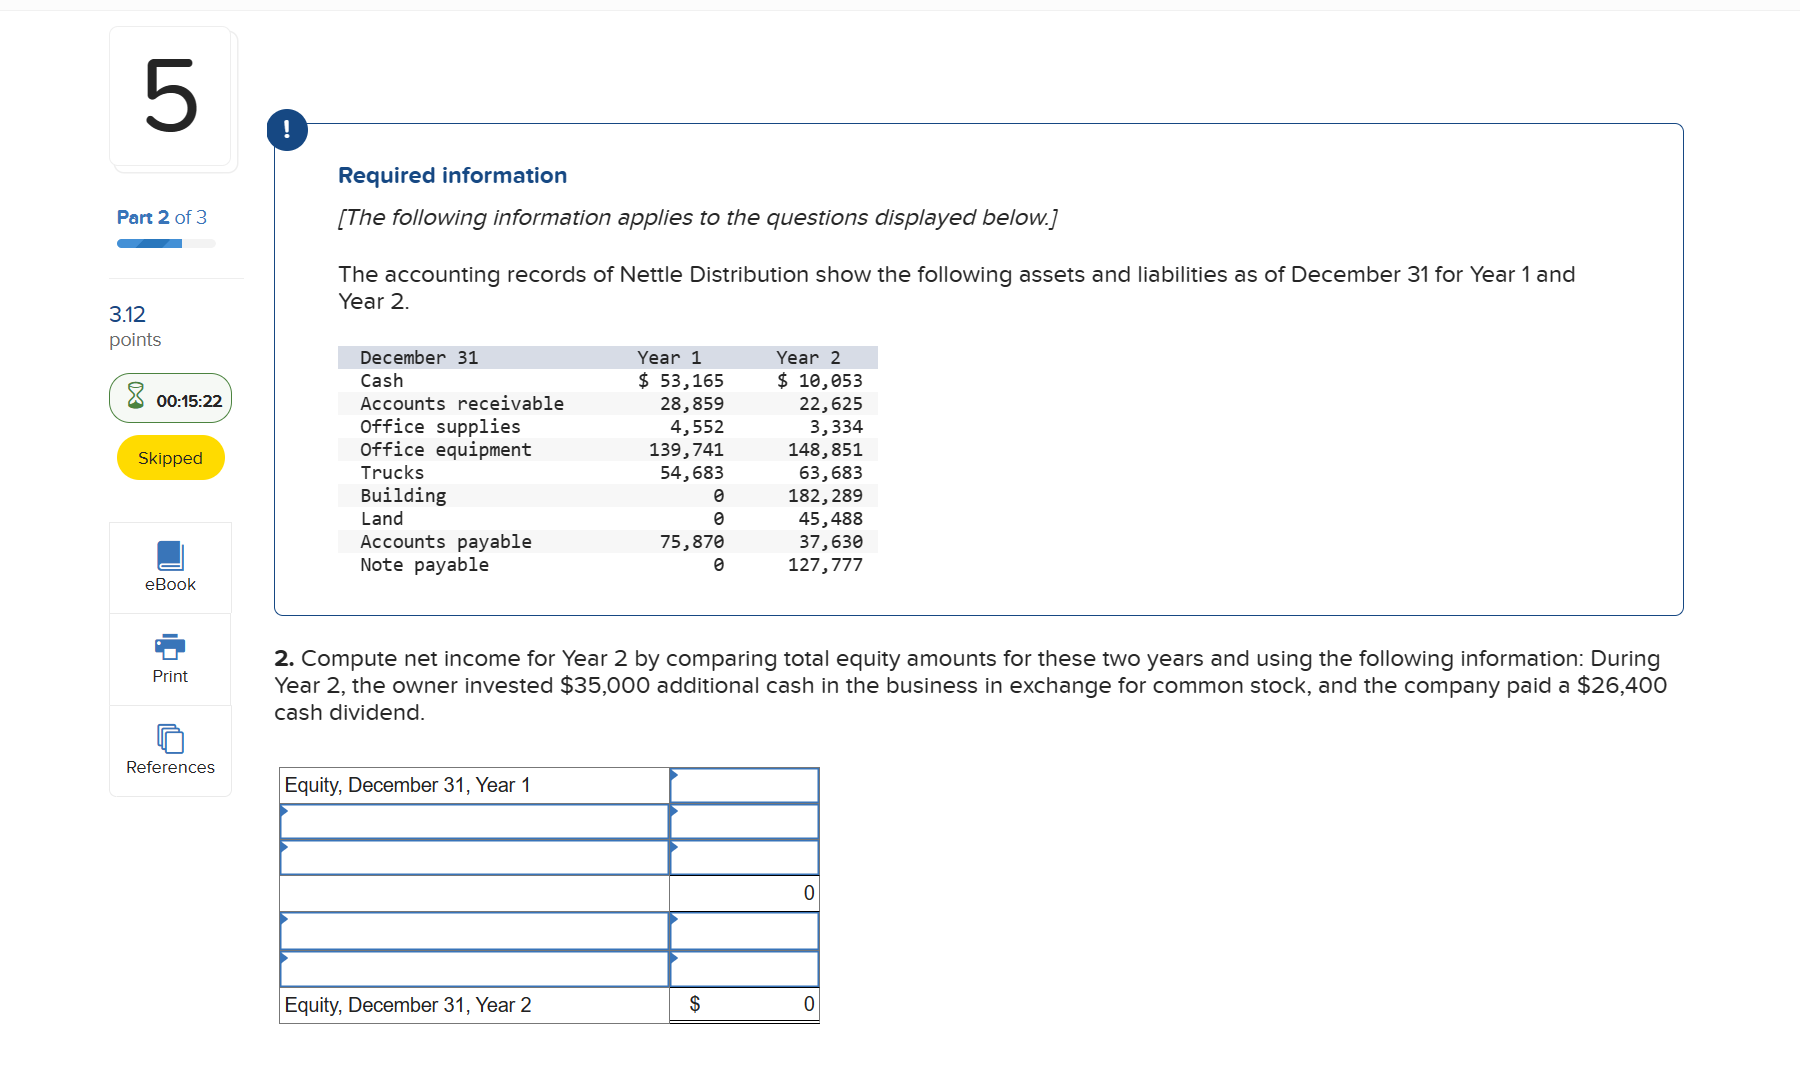Open first label dropdown below Equity Year 1
This screenshot has width=1800, height=1087.
(x=474, y=822)
